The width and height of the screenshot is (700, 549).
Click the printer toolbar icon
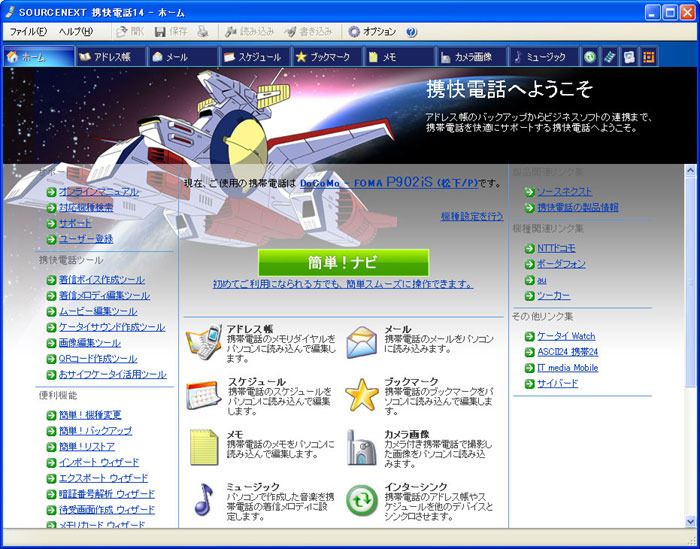tap(203, 31)
